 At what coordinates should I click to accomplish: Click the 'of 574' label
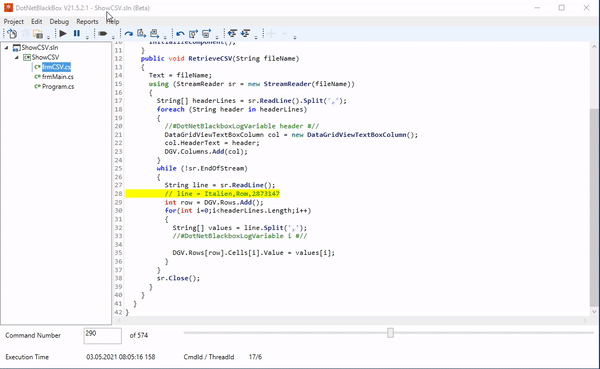[139, 335]
